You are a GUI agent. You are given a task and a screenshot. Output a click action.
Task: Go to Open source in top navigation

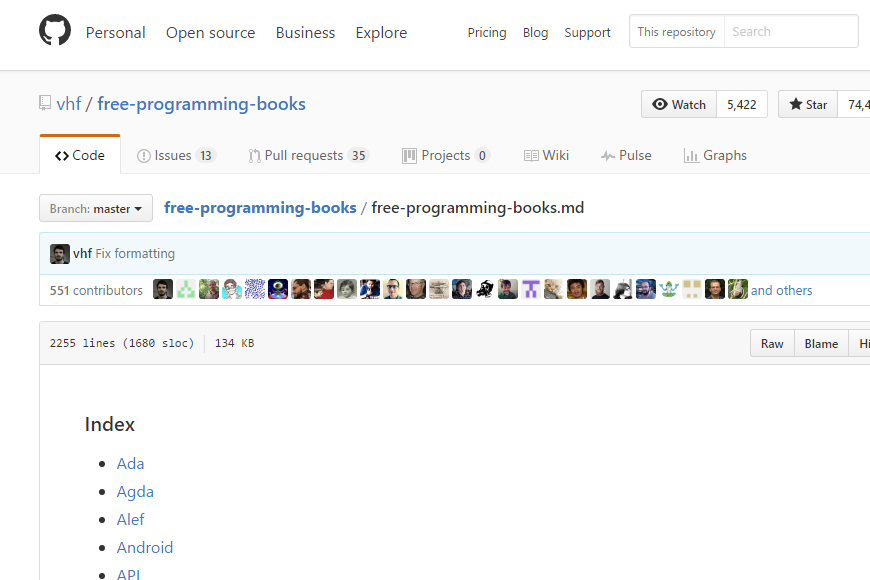point(210,33)
